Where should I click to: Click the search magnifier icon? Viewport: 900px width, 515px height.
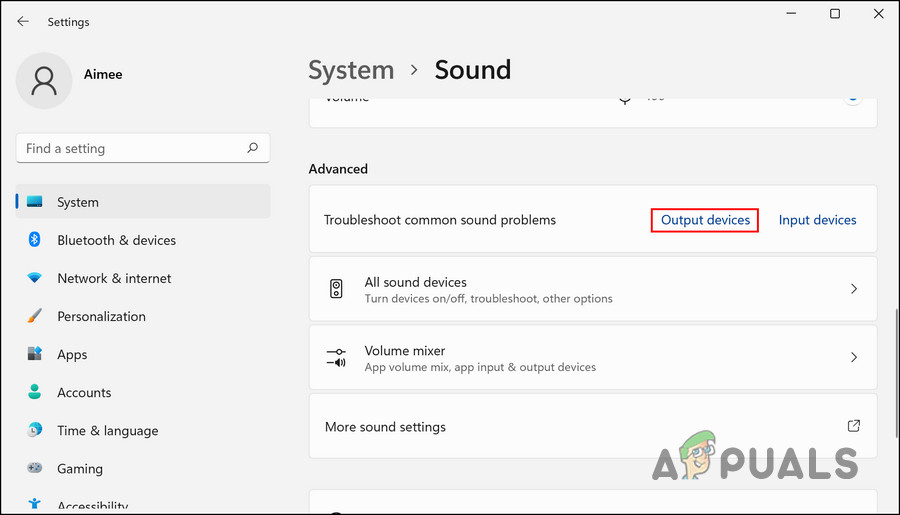(253, 148)
